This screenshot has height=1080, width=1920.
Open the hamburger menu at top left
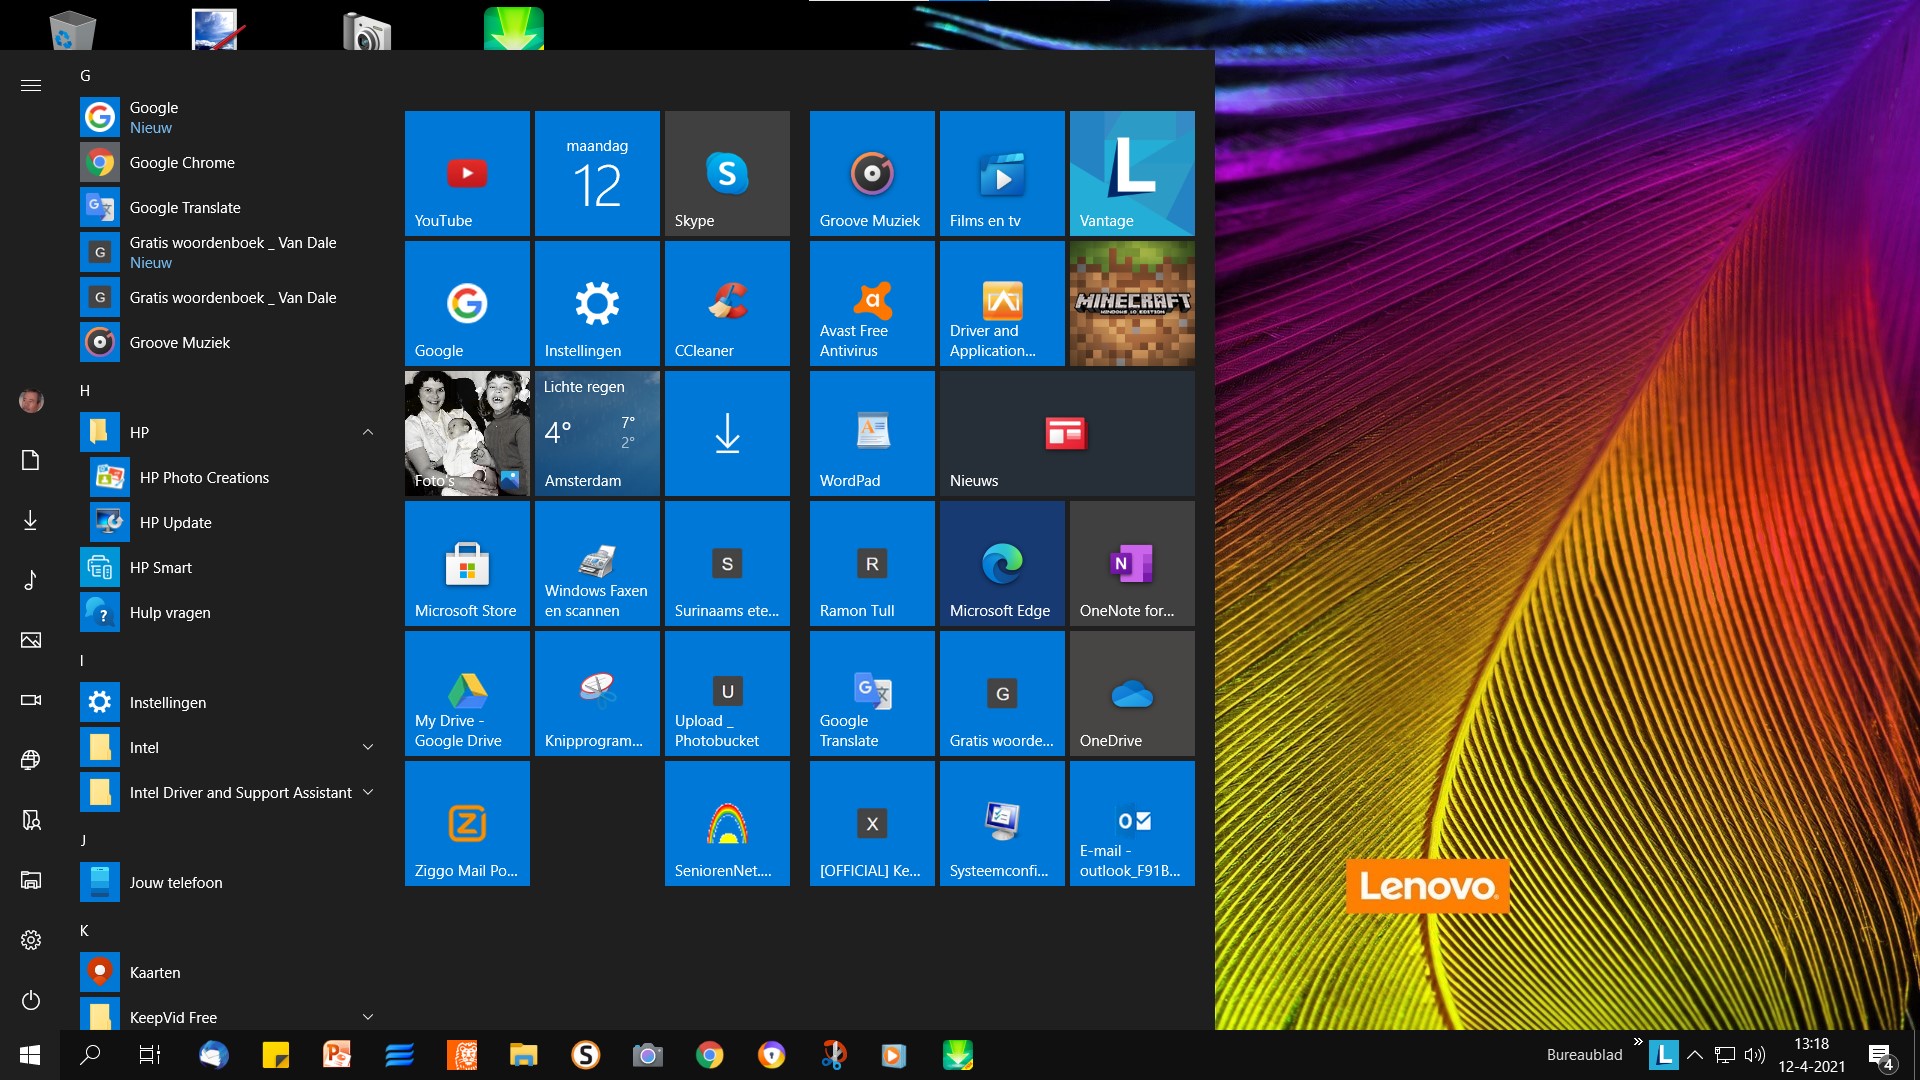click(31, 85)
